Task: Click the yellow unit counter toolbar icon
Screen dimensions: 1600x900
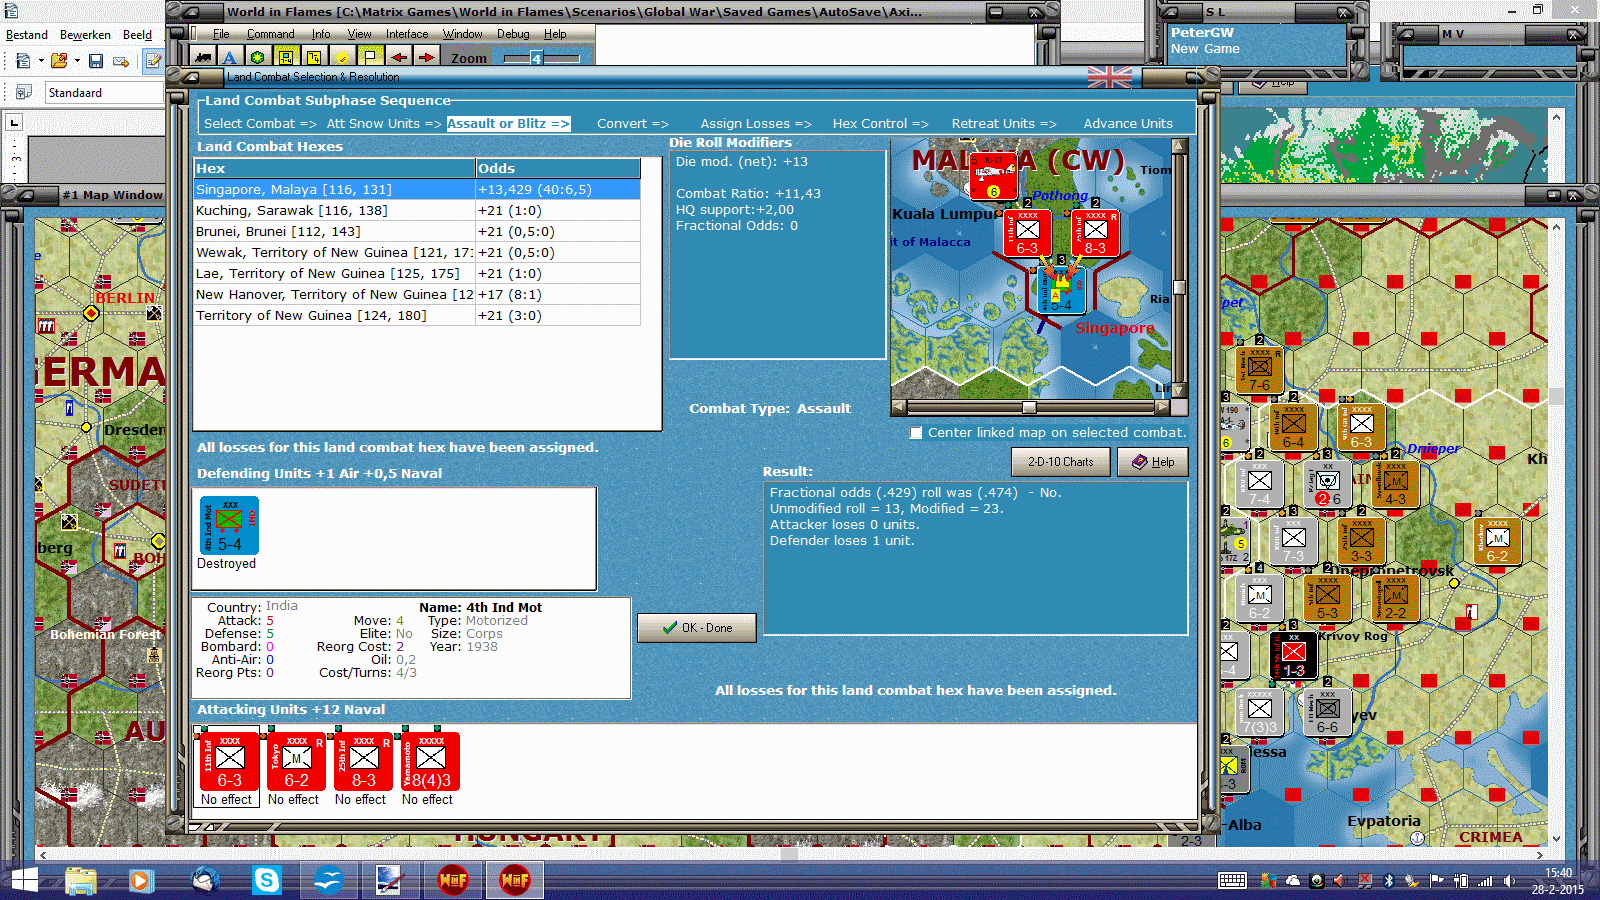Action: (x=286, y=58)
